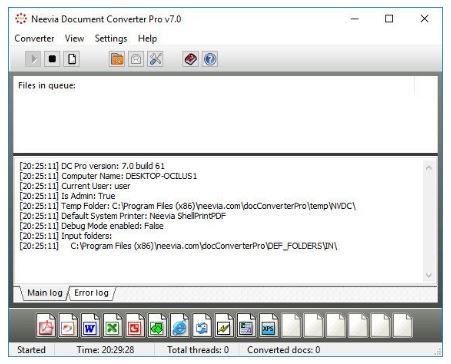
Task: Click the 'Temp Folder' log line
Action: [188, 206]
